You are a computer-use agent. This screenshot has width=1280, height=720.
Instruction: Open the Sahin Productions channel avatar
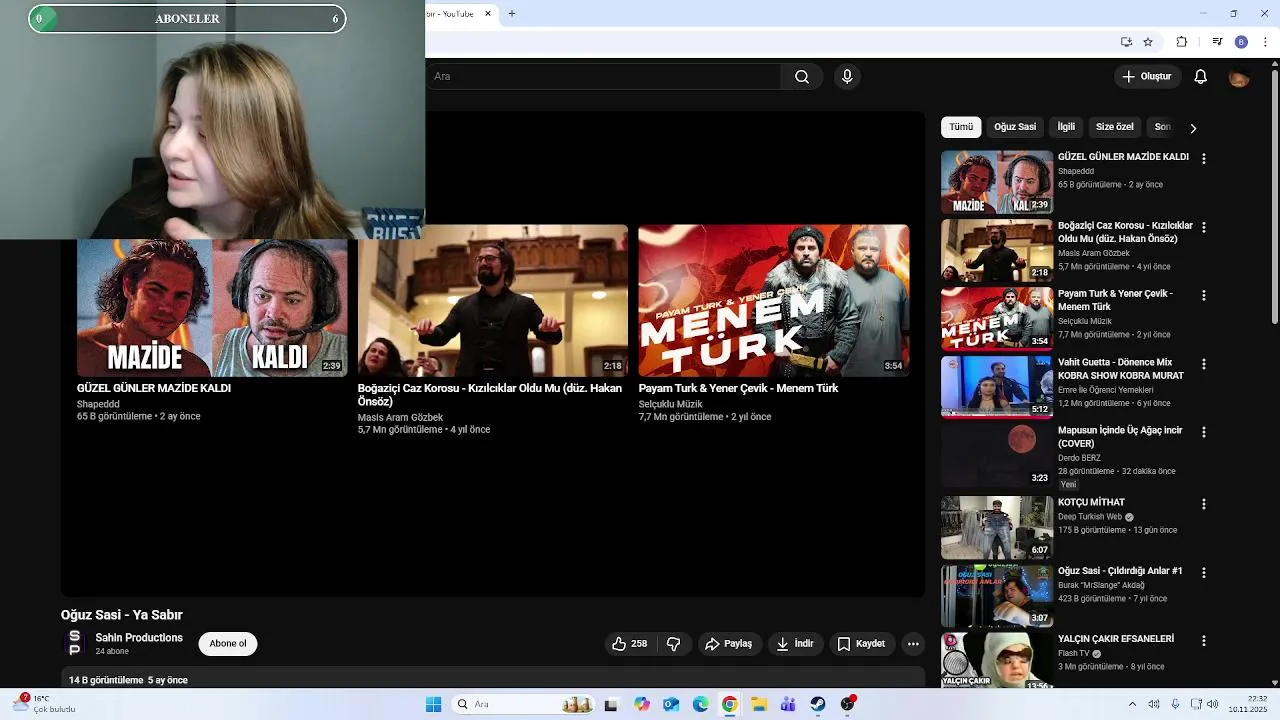(74, 644)
